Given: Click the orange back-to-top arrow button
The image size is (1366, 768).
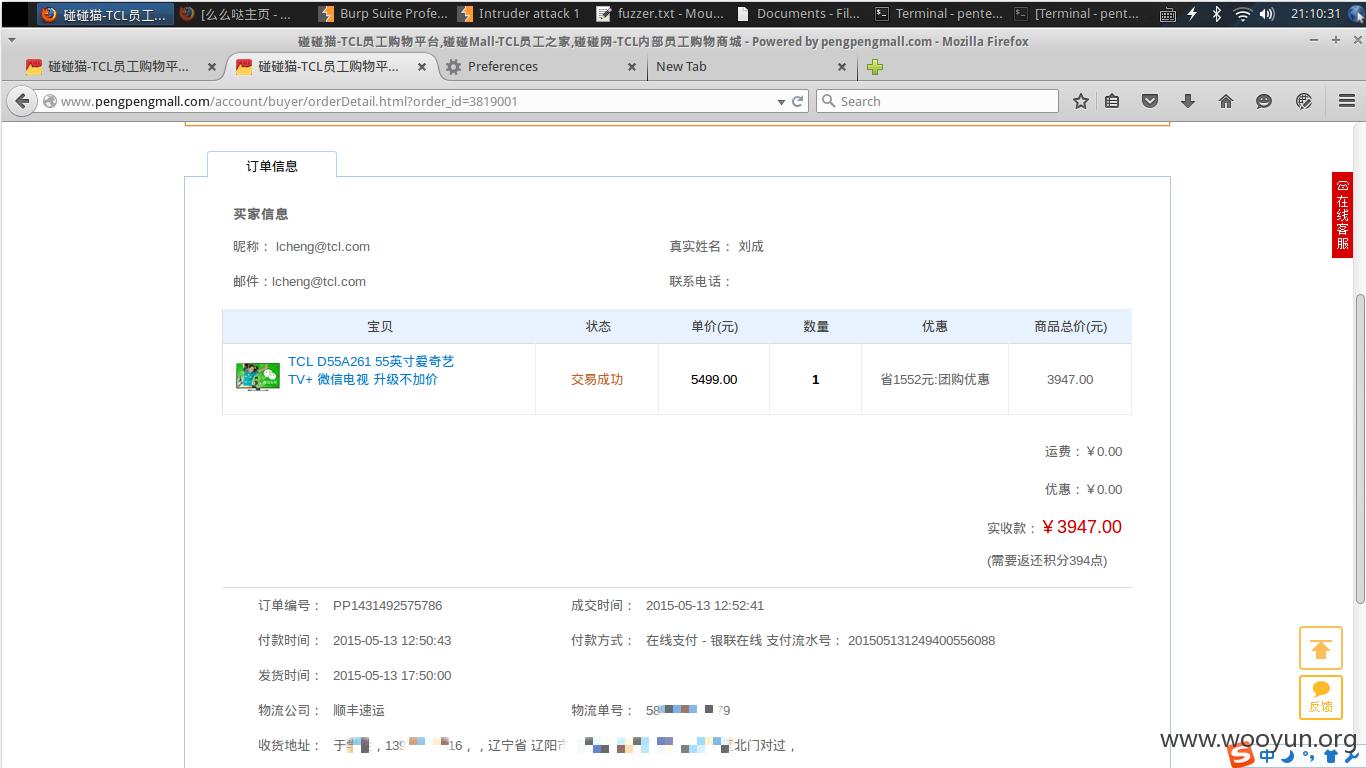Looking at the screenshot, I should coord(1320,648).
